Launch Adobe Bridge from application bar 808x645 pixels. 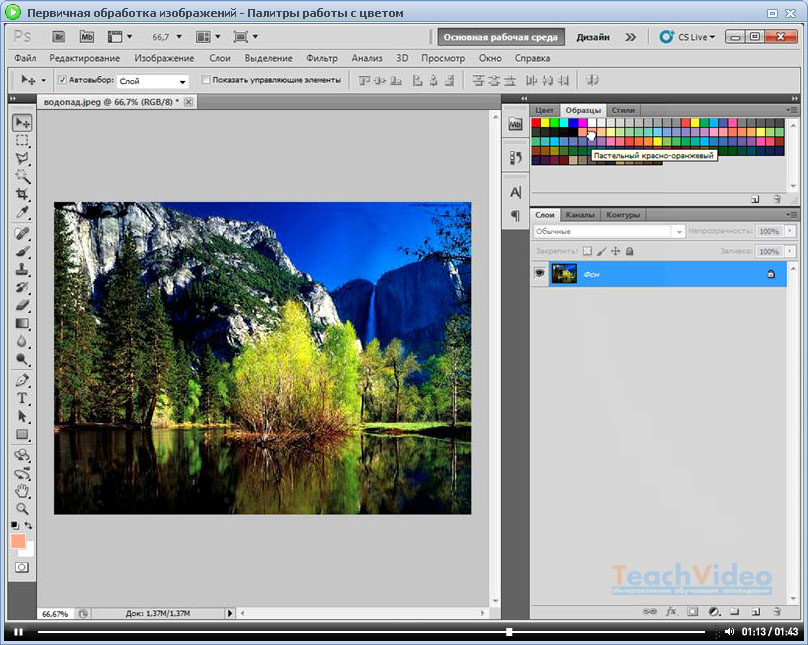coord(59,37)
